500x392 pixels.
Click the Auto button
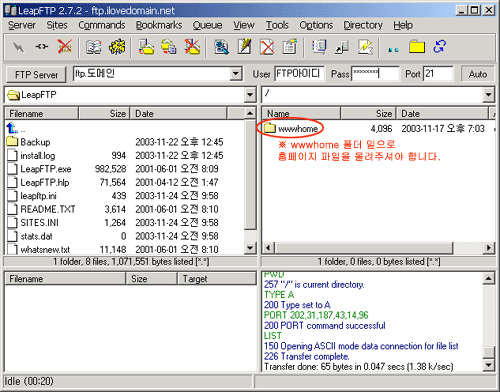pyautogui.click(x=478, y=74)
